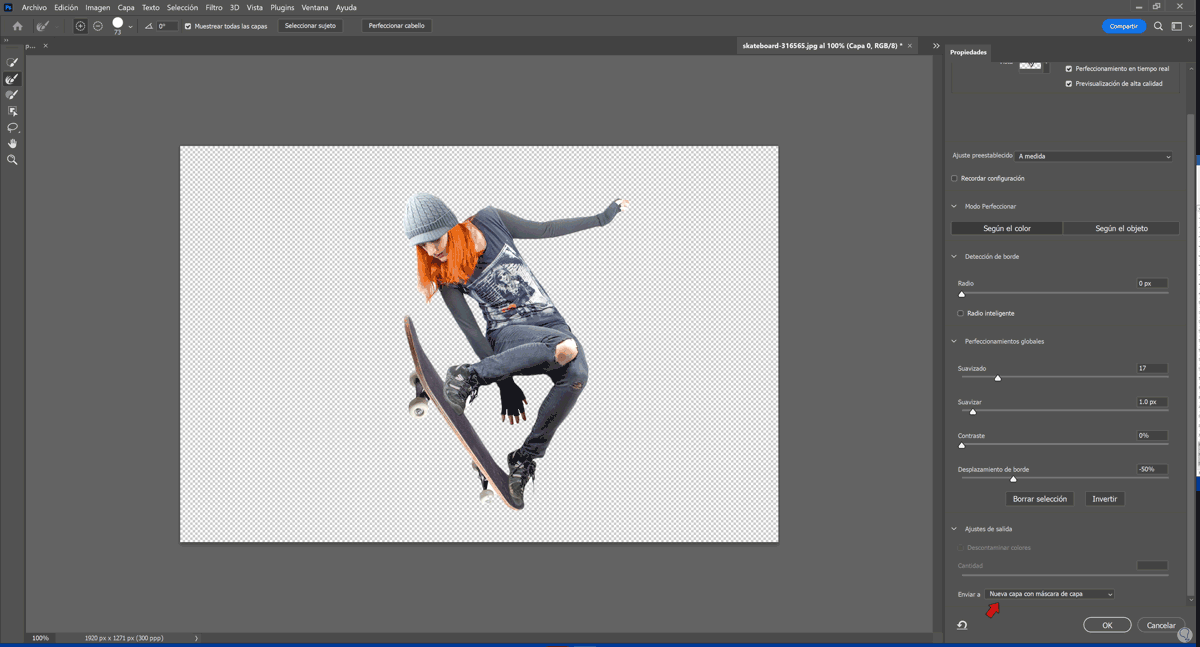Click the subtract-from-selection minus icon
This screenshot has width=1200, height=647.
pos(98,26)
